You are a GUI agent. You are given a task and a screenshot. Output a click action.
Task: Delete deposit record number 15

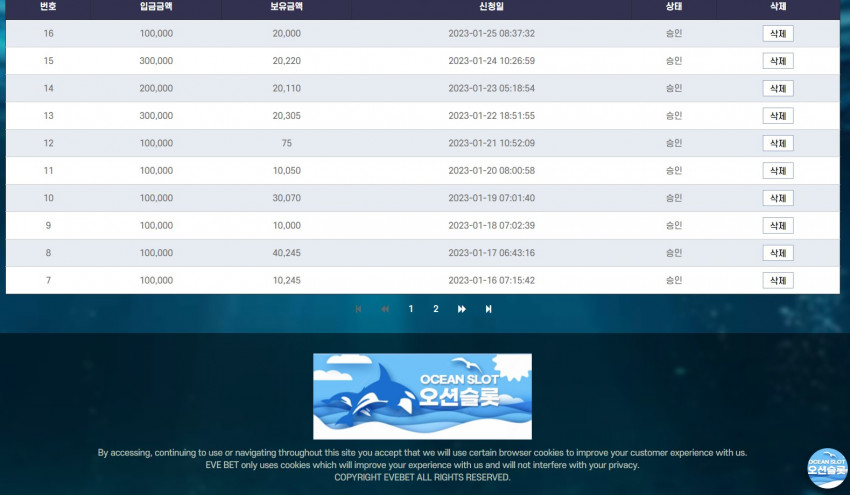point(778,61)
